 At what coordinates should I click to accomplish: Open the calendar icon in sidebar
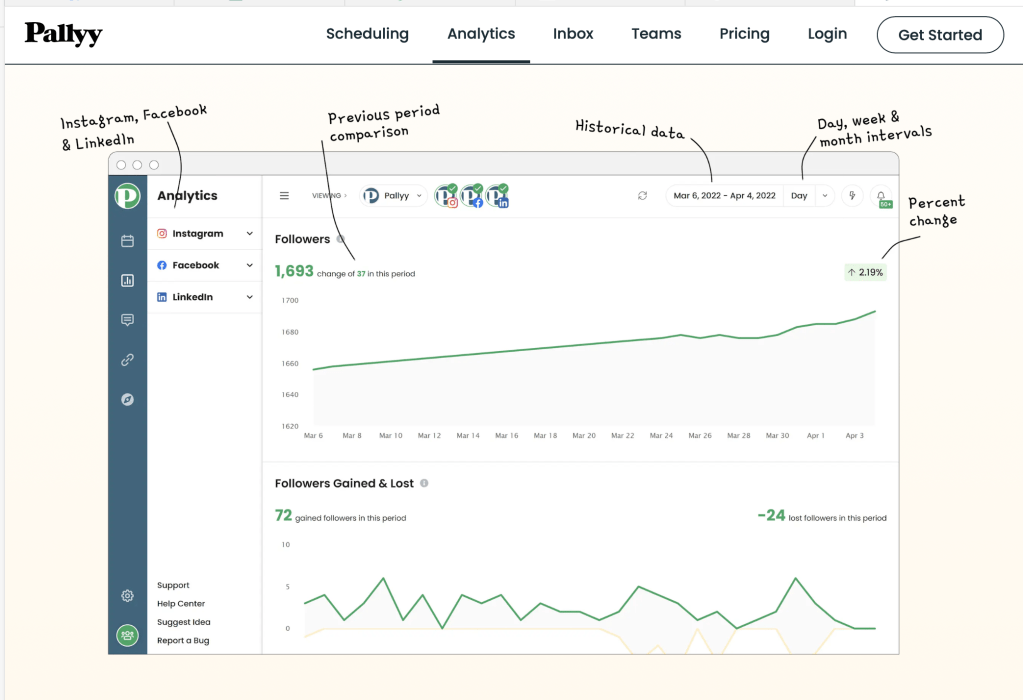(127, 241)
